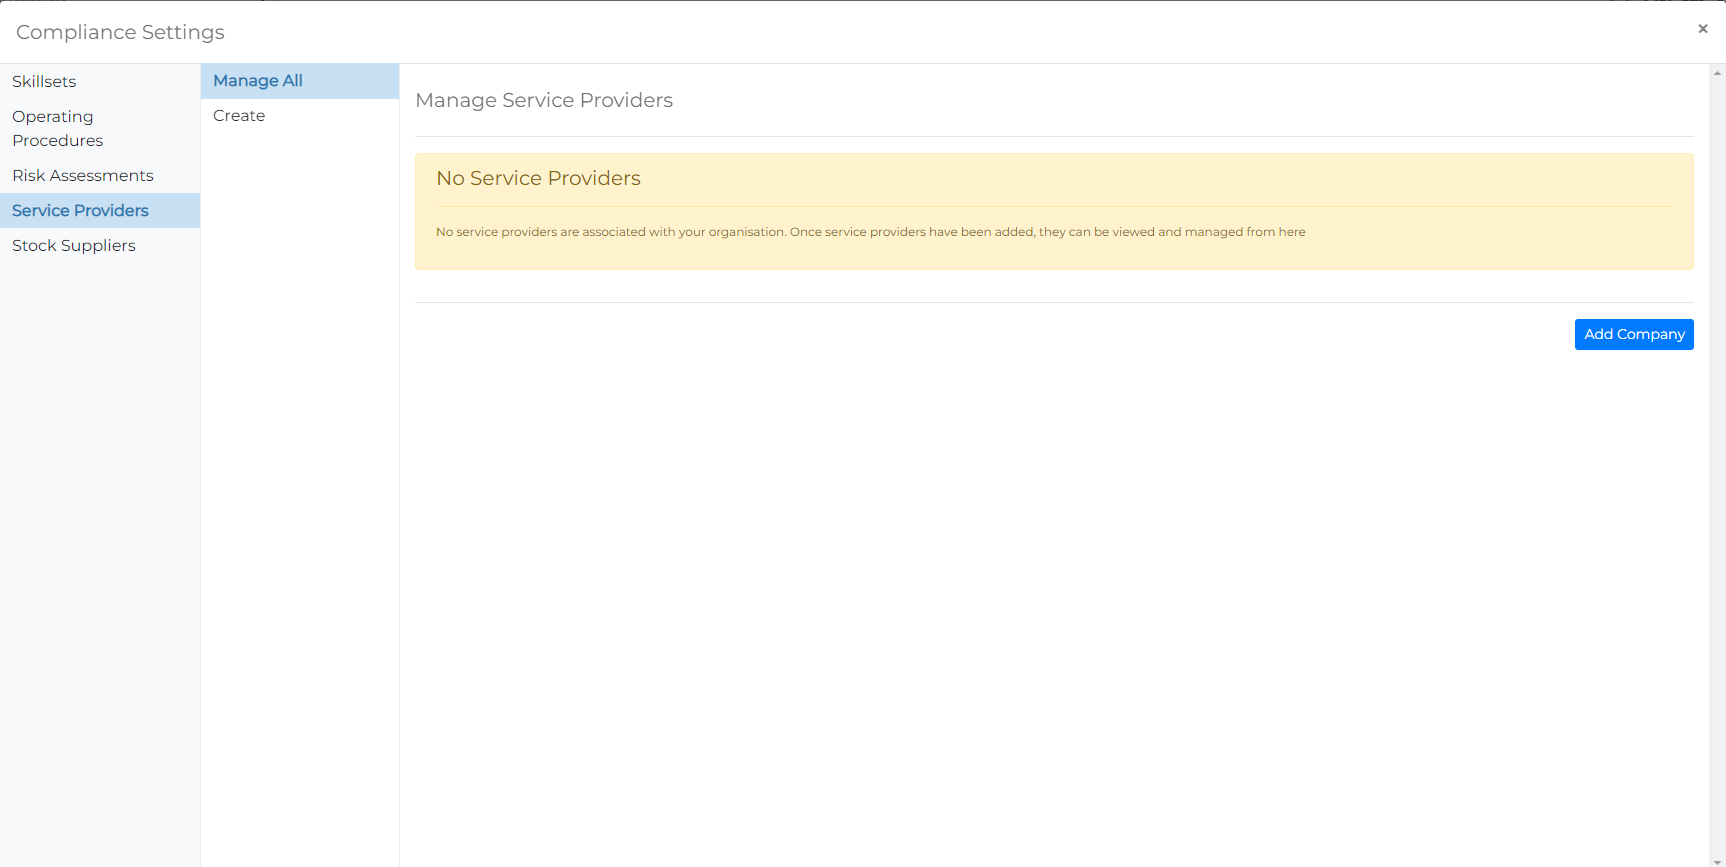This screenshot has height=867, width=1726.
Task: Click the No Service Providers alert title
Action: point(538,179)
